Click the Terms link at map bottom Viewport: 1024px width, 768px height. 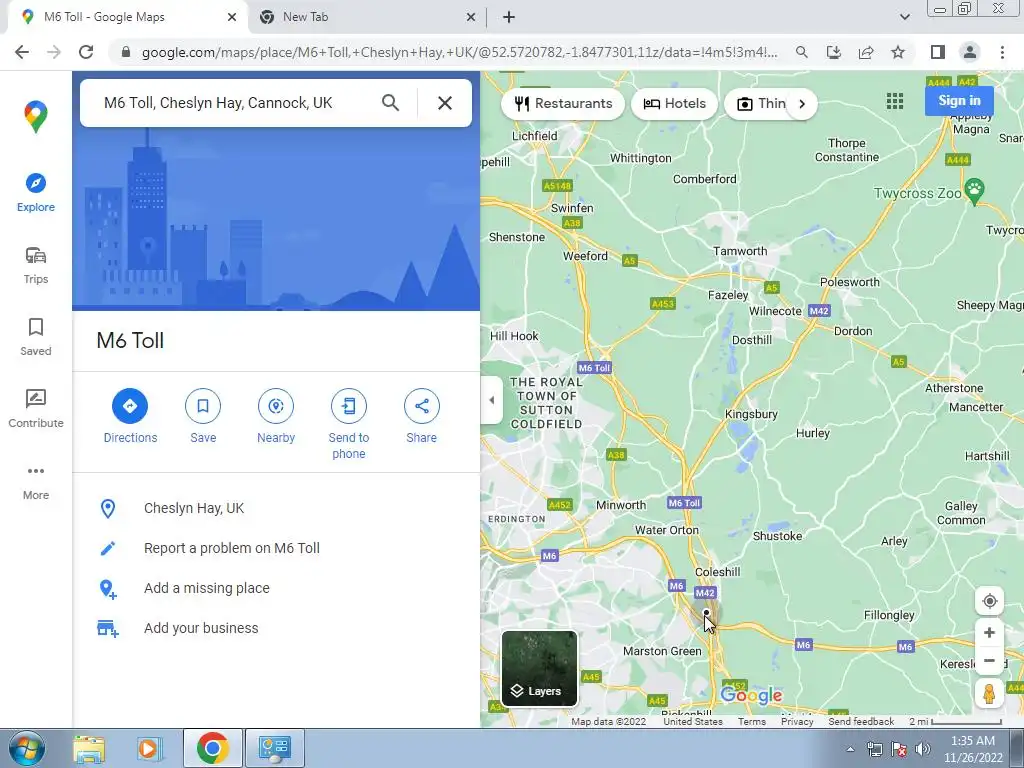coord(752,722)
